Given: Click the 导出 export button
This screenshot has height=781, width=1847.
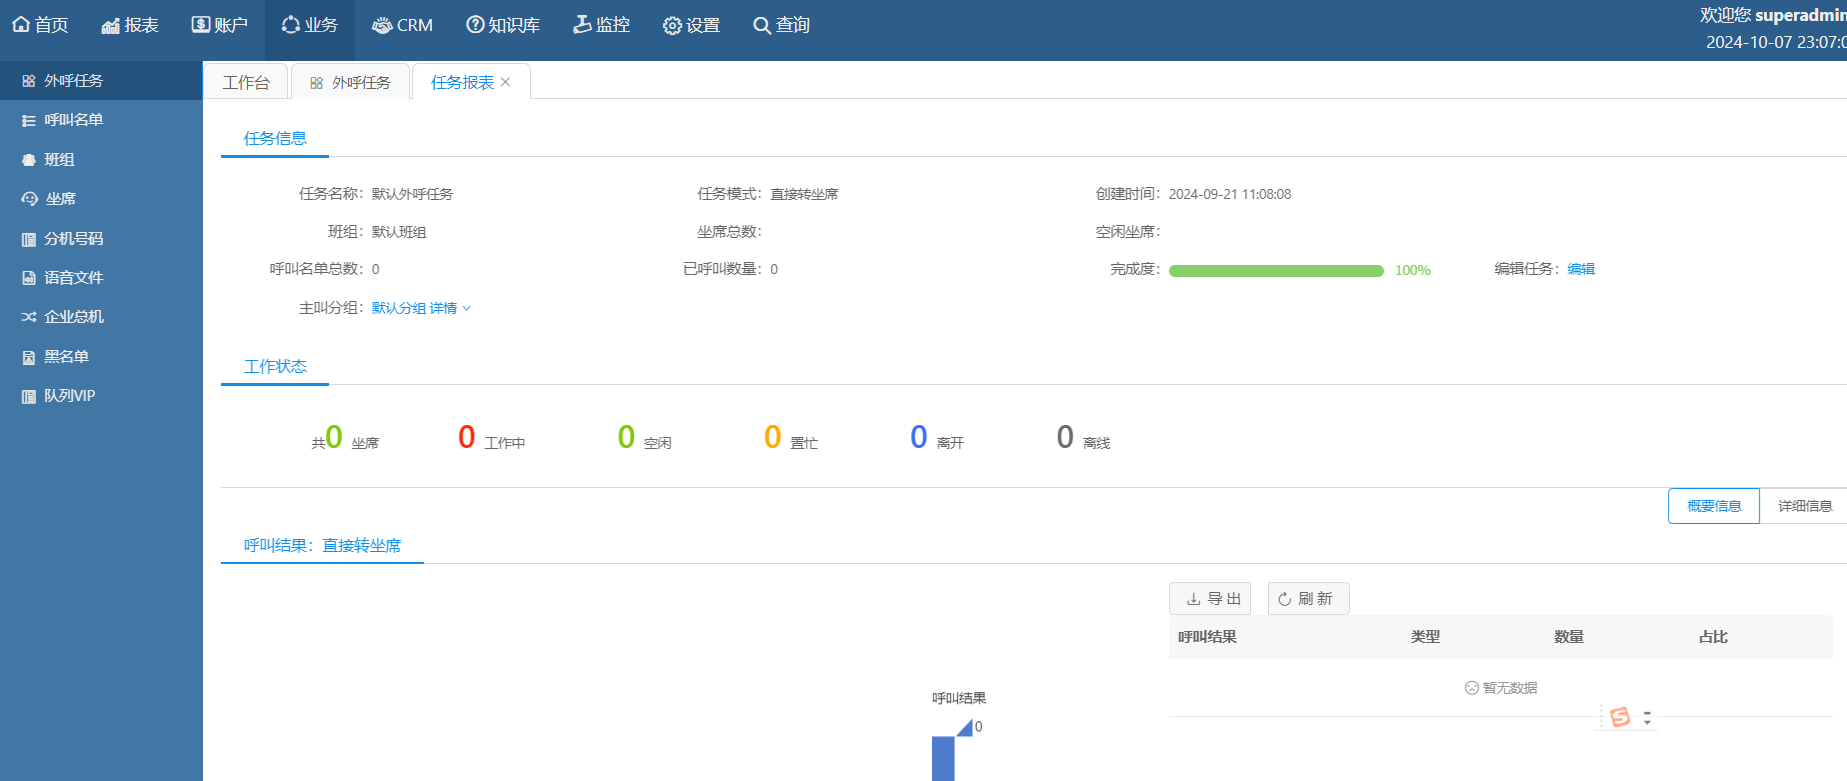Looking at the screenshot, I should click(x=1210, y=599).
